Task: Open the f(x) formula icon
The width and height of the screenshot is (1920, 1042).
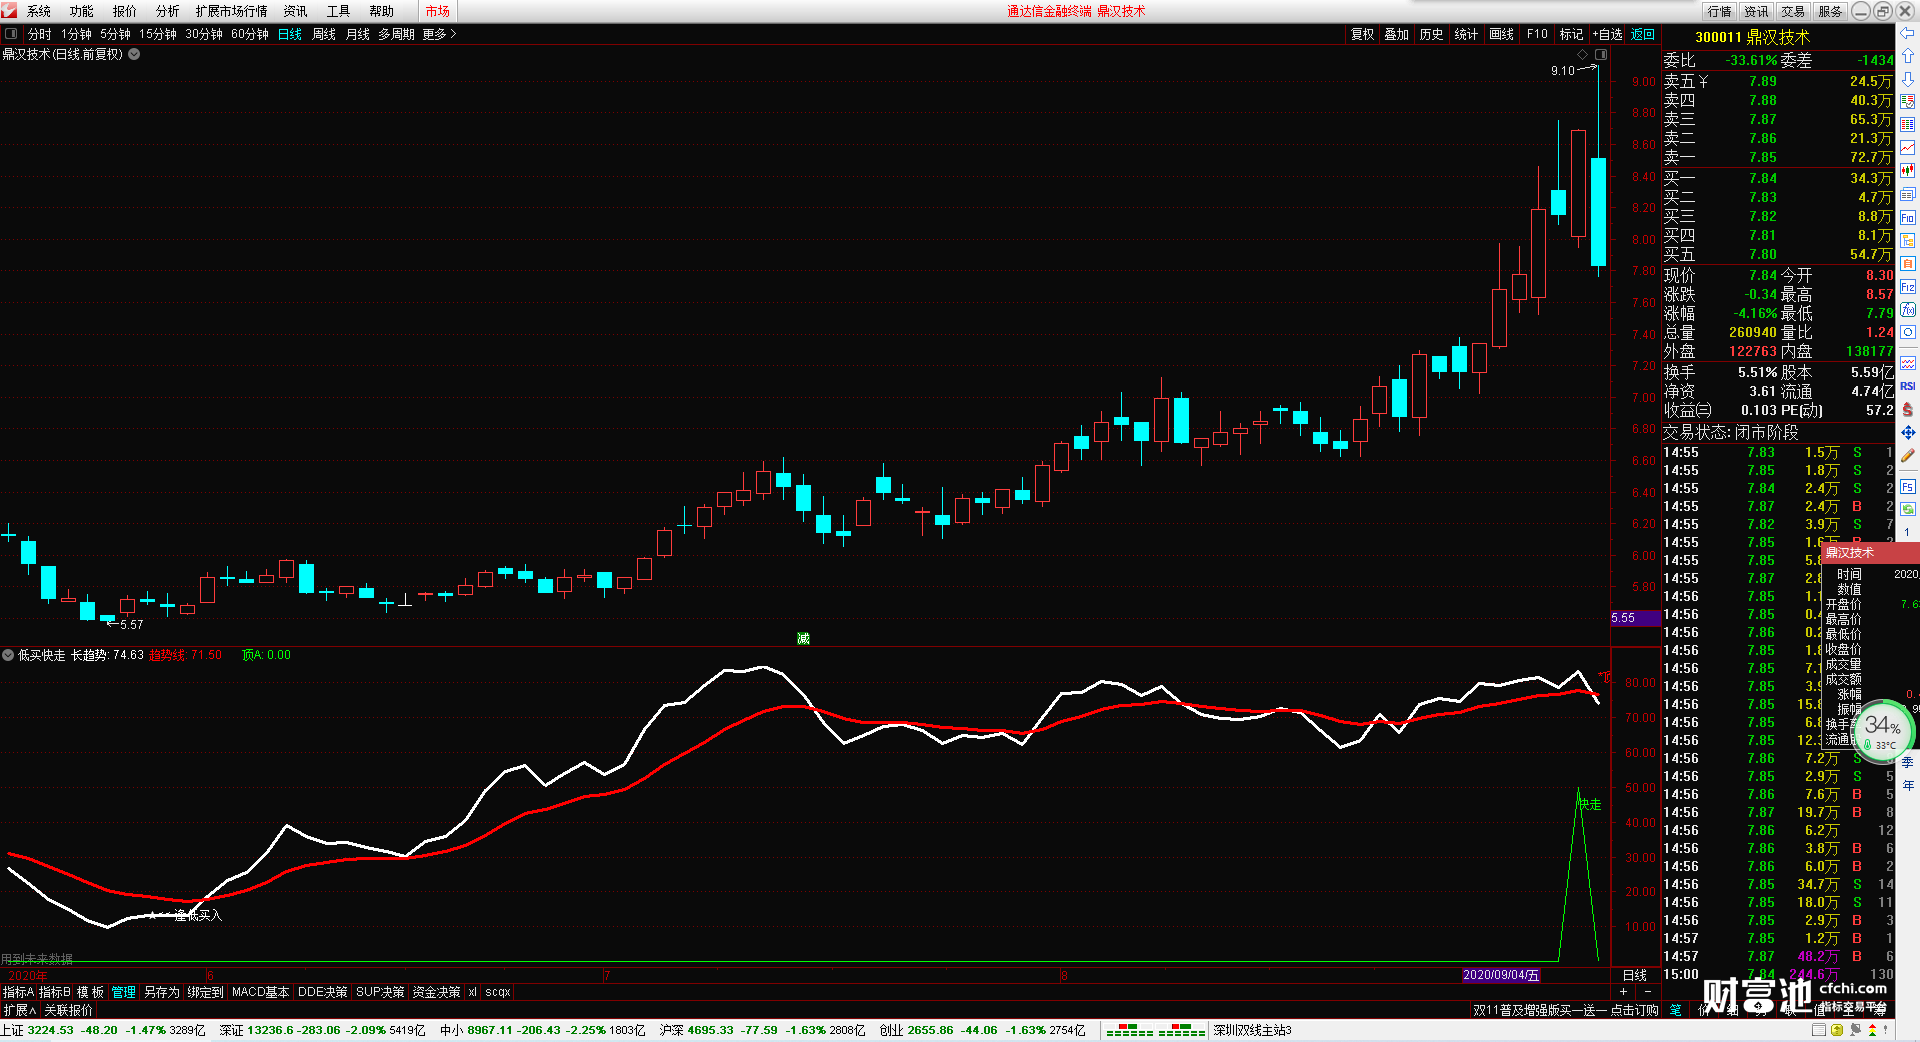Action: [x=1908, y=310]
